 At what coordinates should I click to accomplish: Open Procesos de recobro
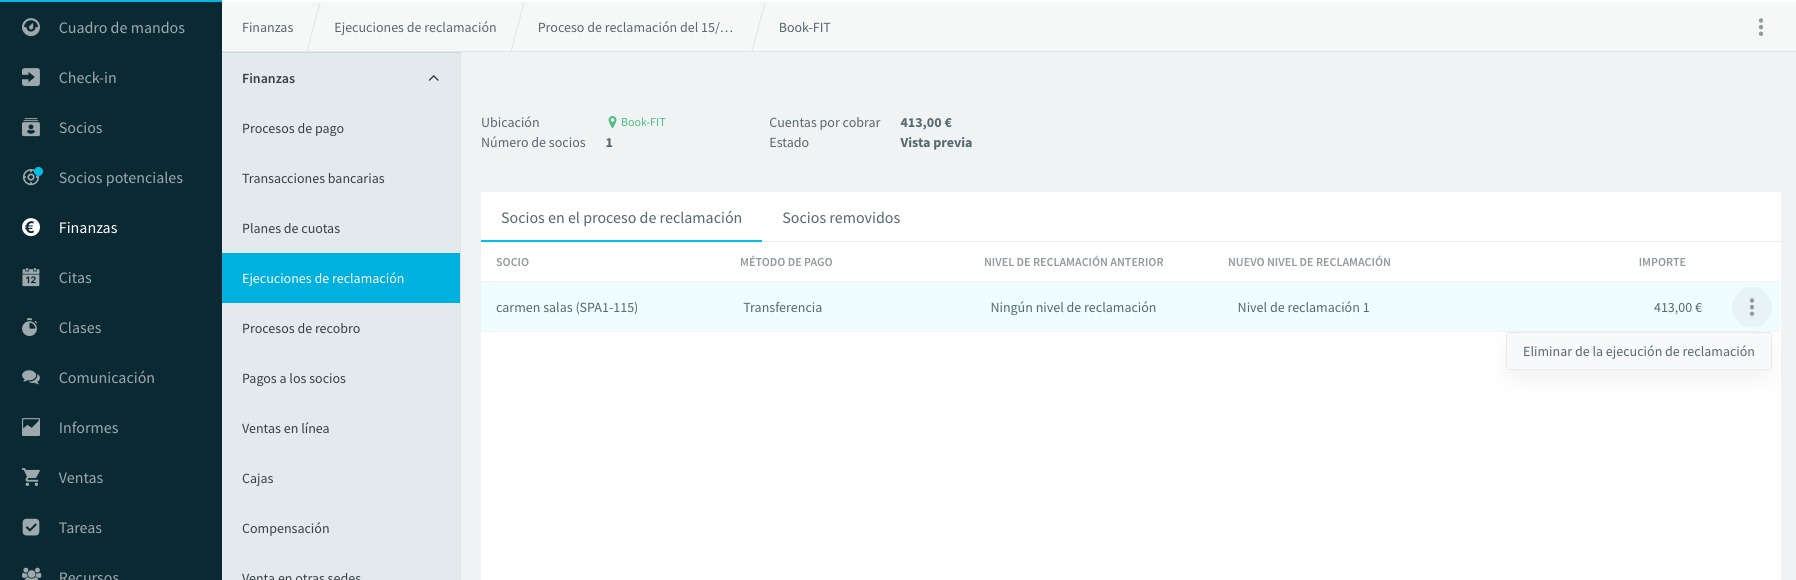[x=341, y=328]
